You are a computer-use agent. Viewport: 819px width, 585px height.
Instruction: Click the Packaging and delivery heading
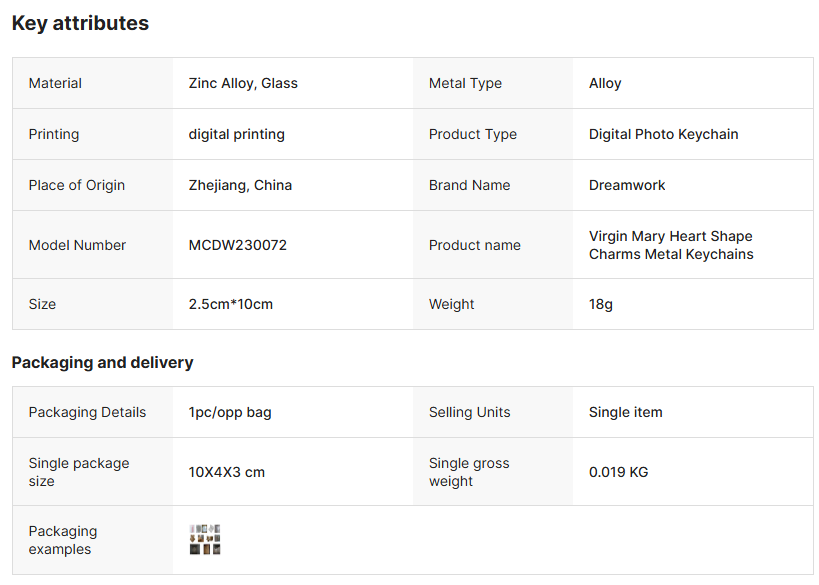[x=102, y=362]
